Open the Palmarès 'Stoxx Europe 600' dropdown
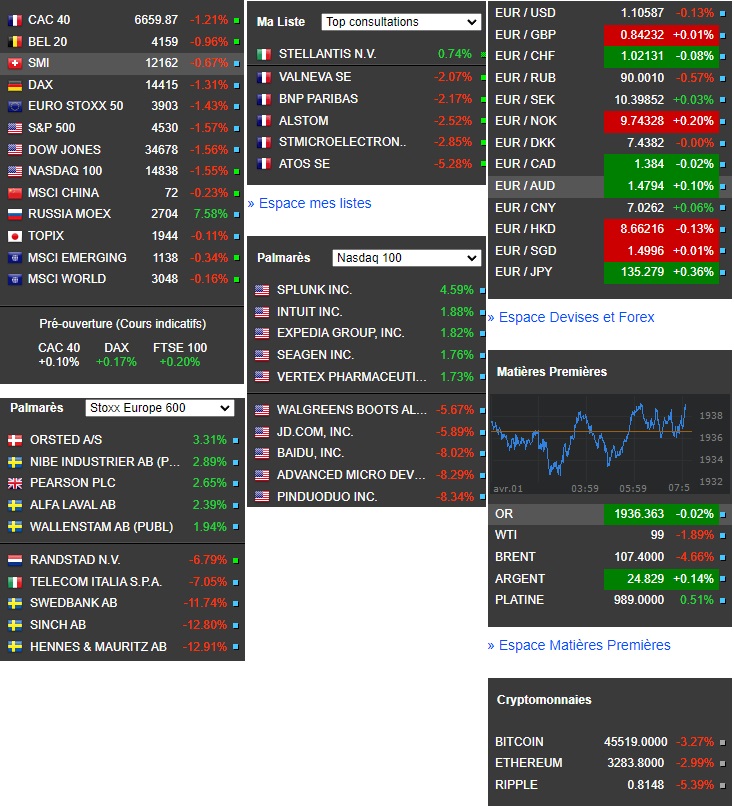734x806 pixels. point(160,408)
